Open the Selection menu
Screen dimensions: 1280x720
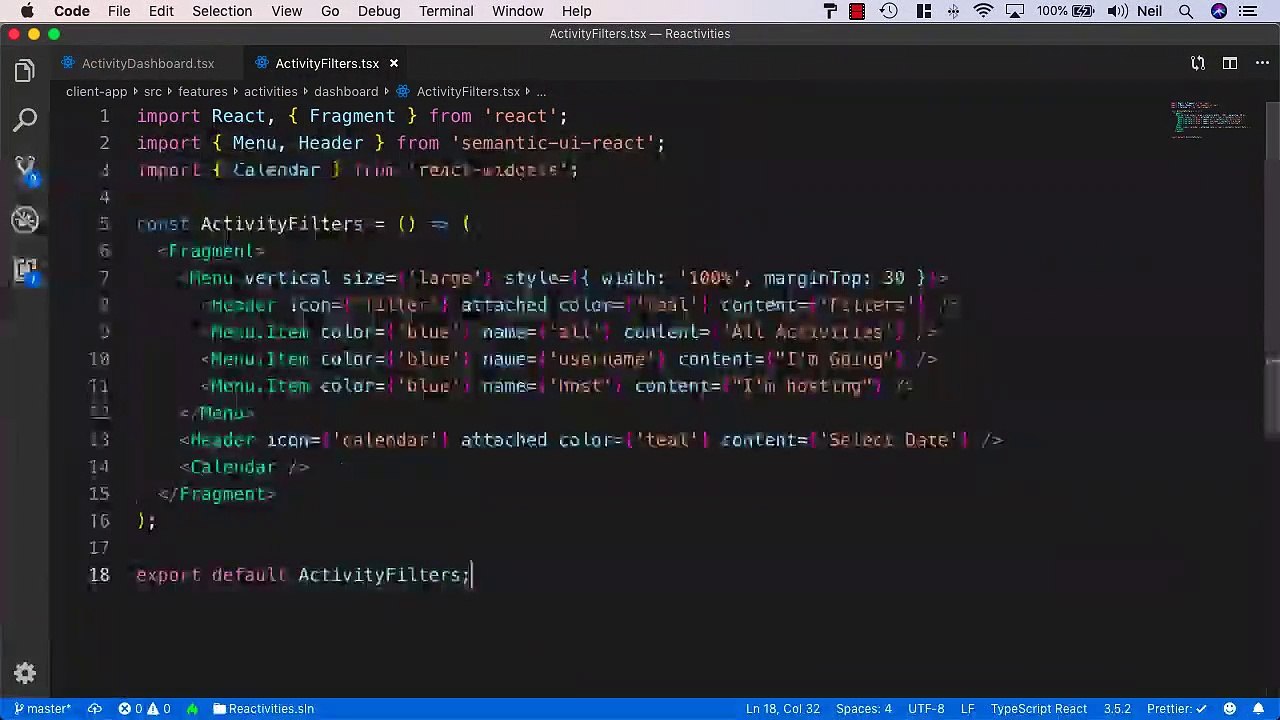[222, 11]
